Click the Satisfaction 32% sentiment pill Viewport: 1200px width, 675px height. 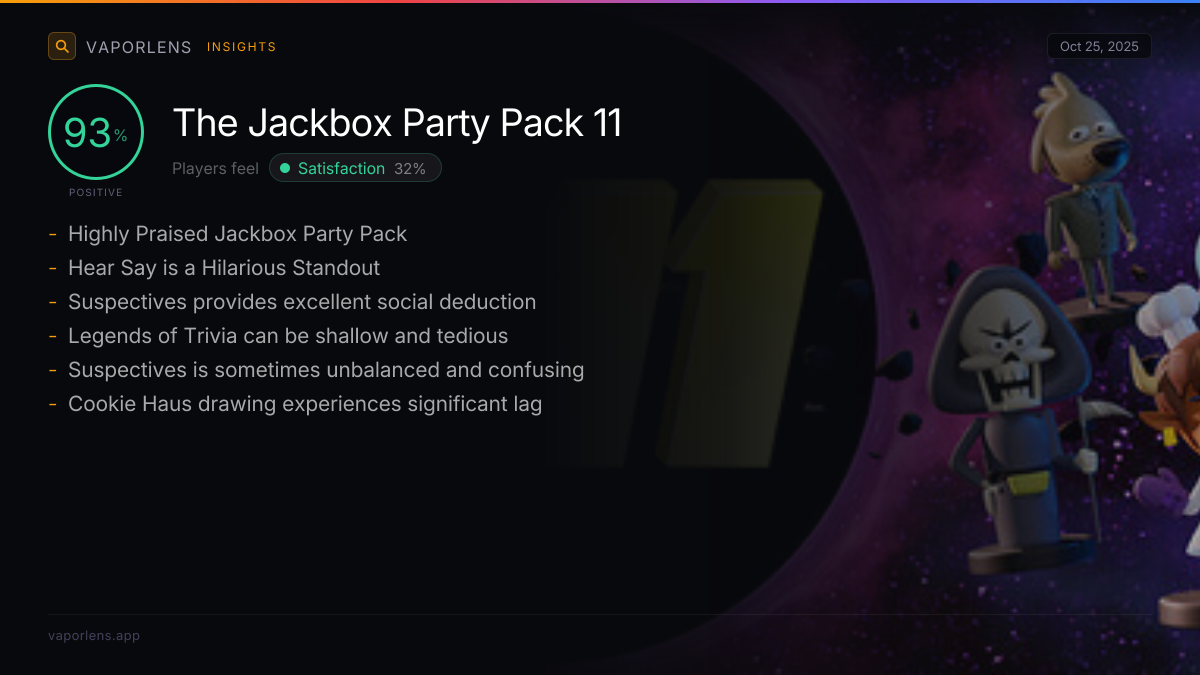pos(355,168)
